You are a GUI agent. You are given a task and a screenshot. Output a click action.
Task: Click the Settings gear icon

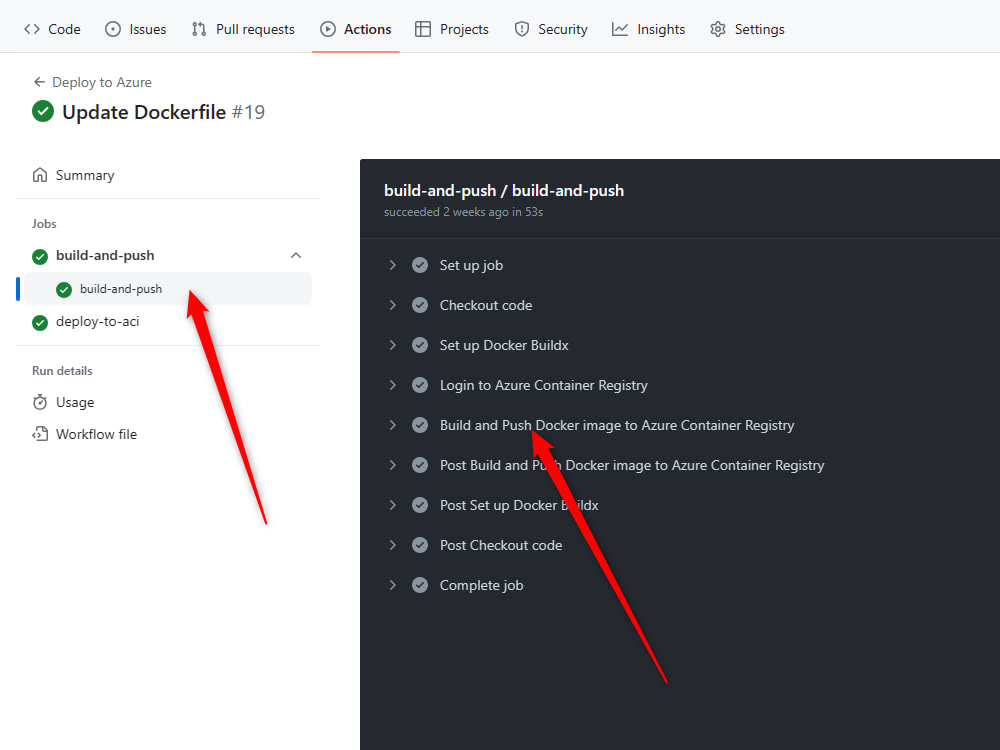[x=717, y=29]
